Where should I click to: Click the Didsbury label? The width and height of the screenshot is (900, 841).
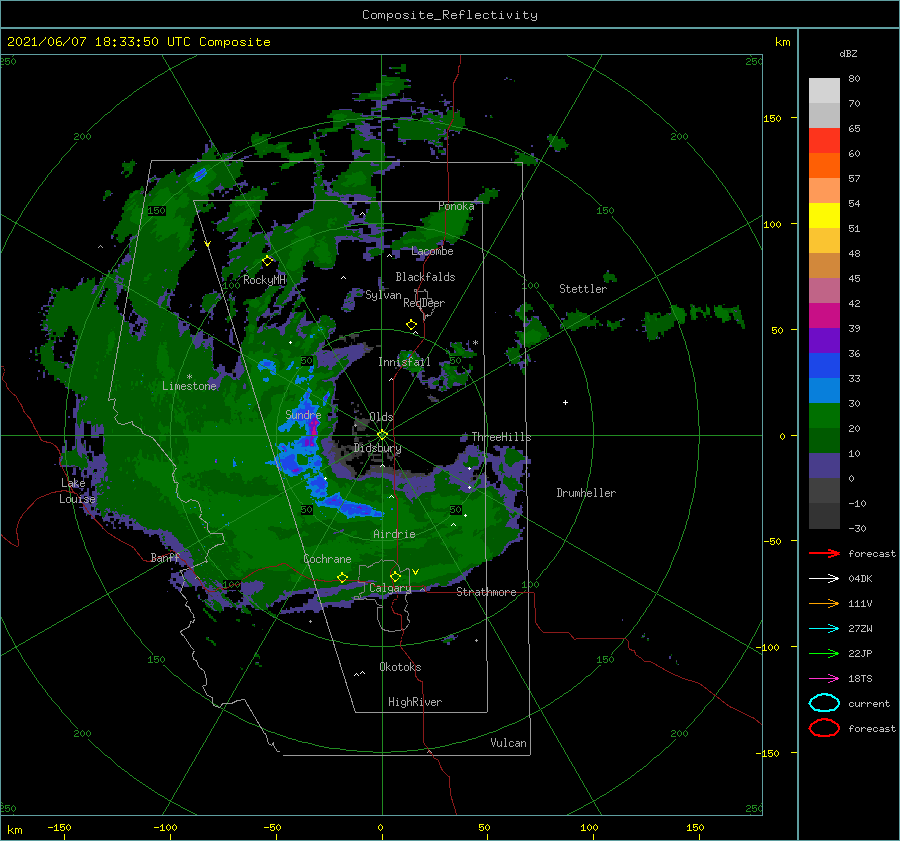pos(377,448)
